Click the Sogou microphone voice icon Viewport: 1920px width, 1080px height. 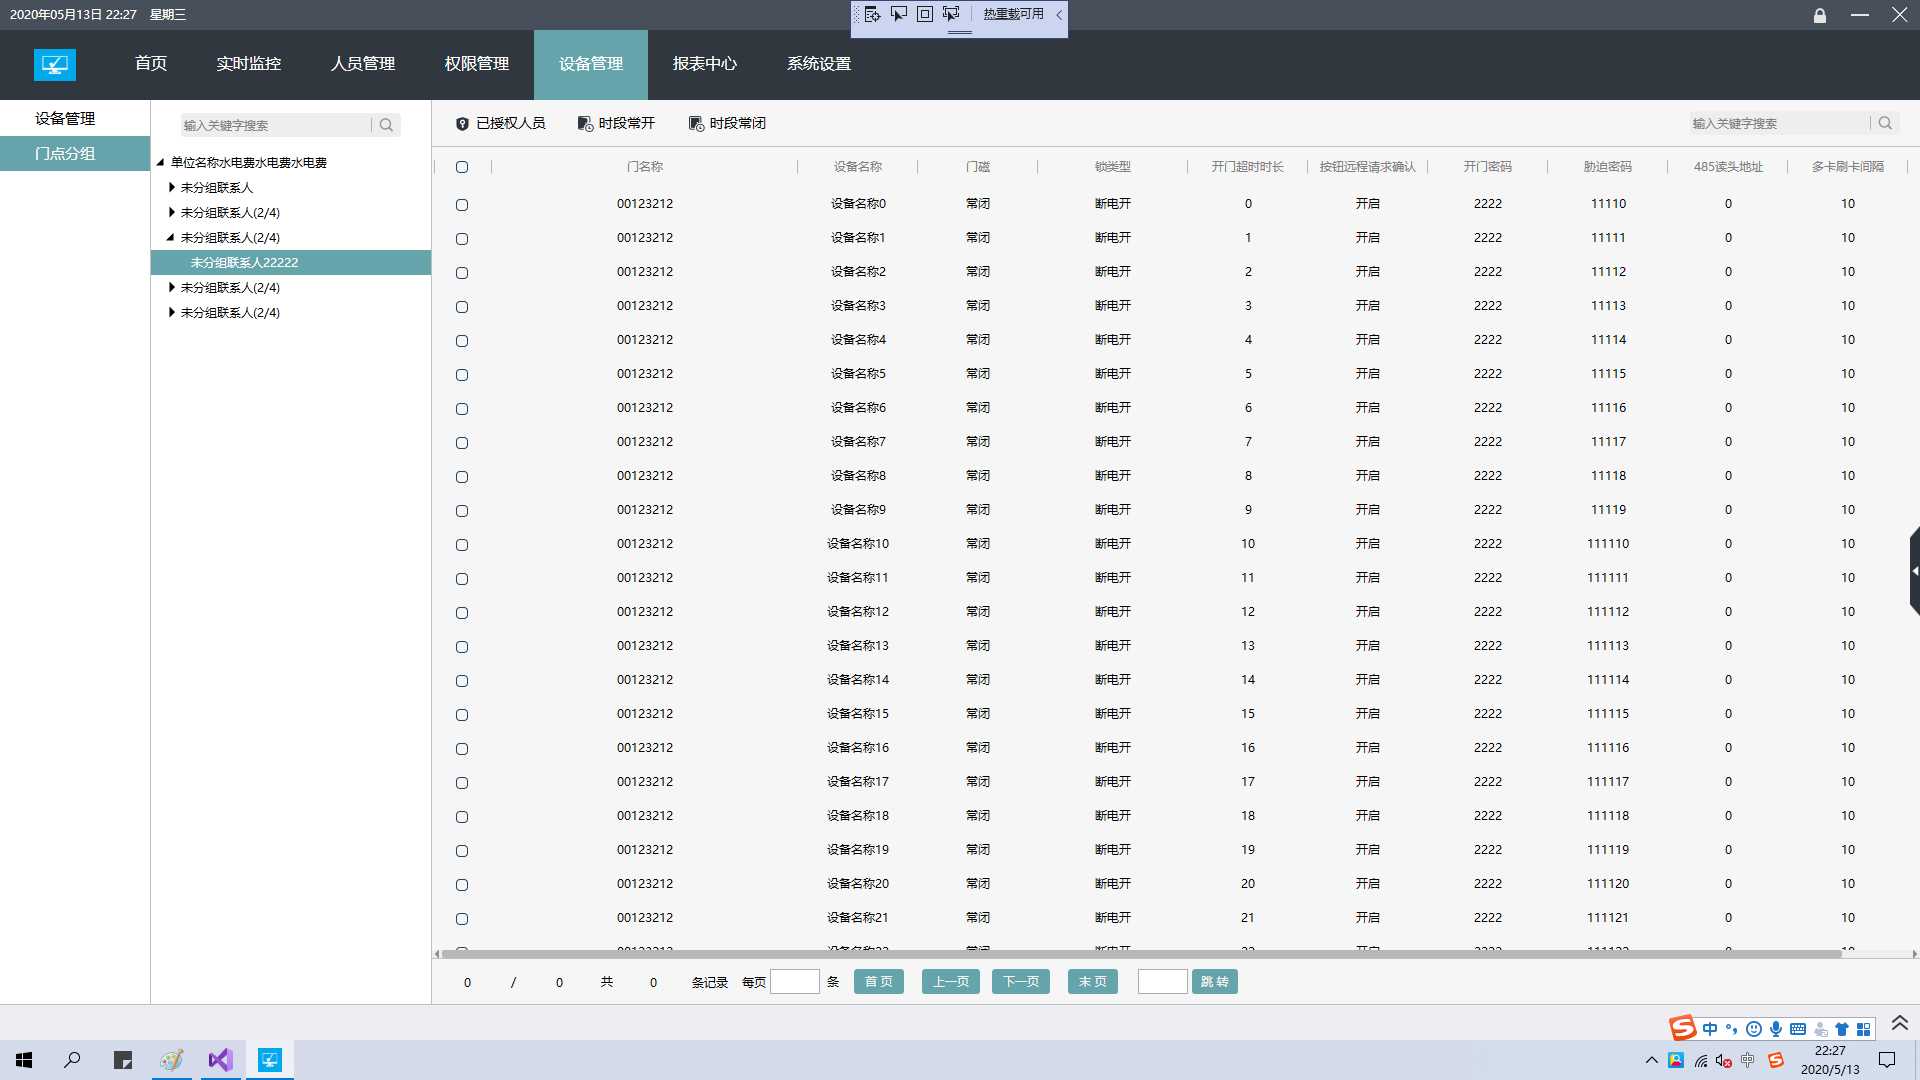[1776, 1029]
